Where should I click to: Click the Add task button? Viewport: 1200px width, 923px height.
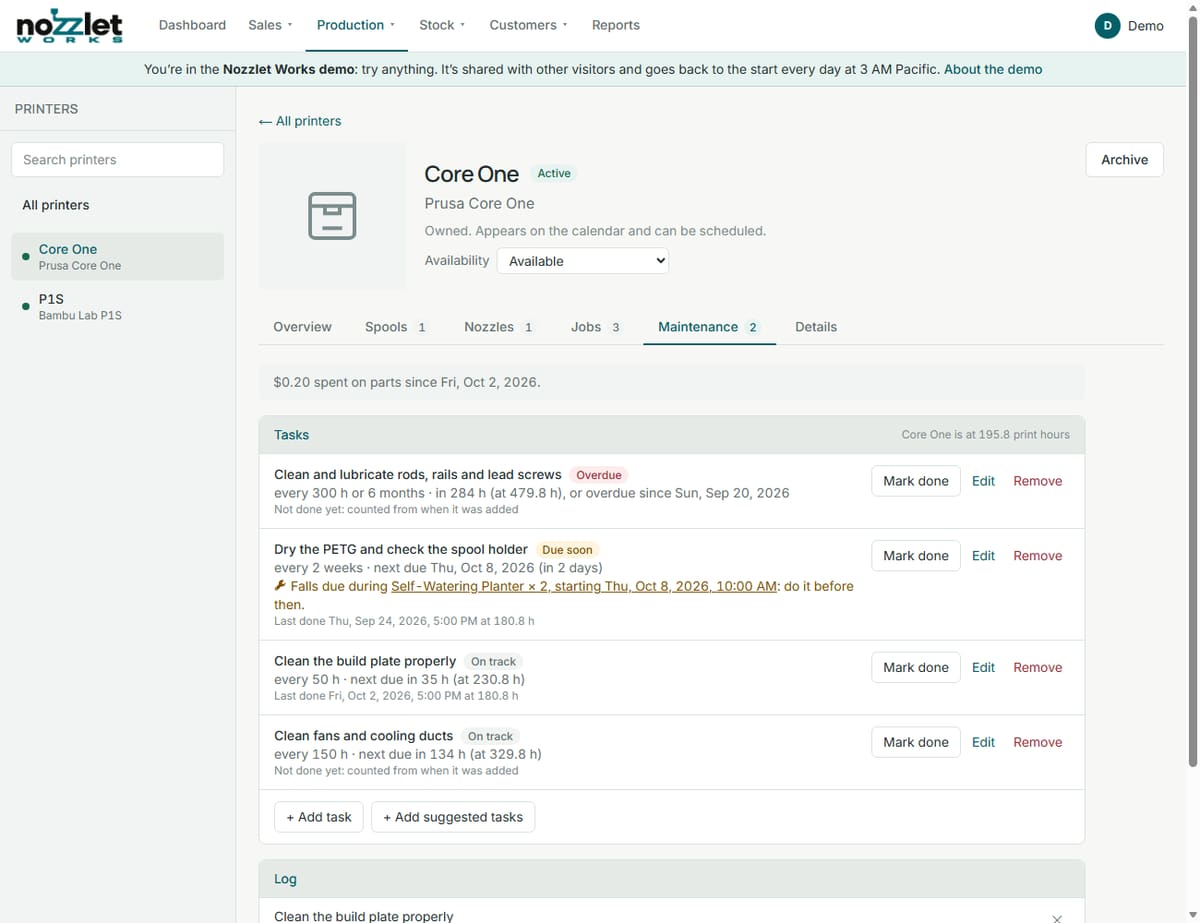(x=318, y=817)
